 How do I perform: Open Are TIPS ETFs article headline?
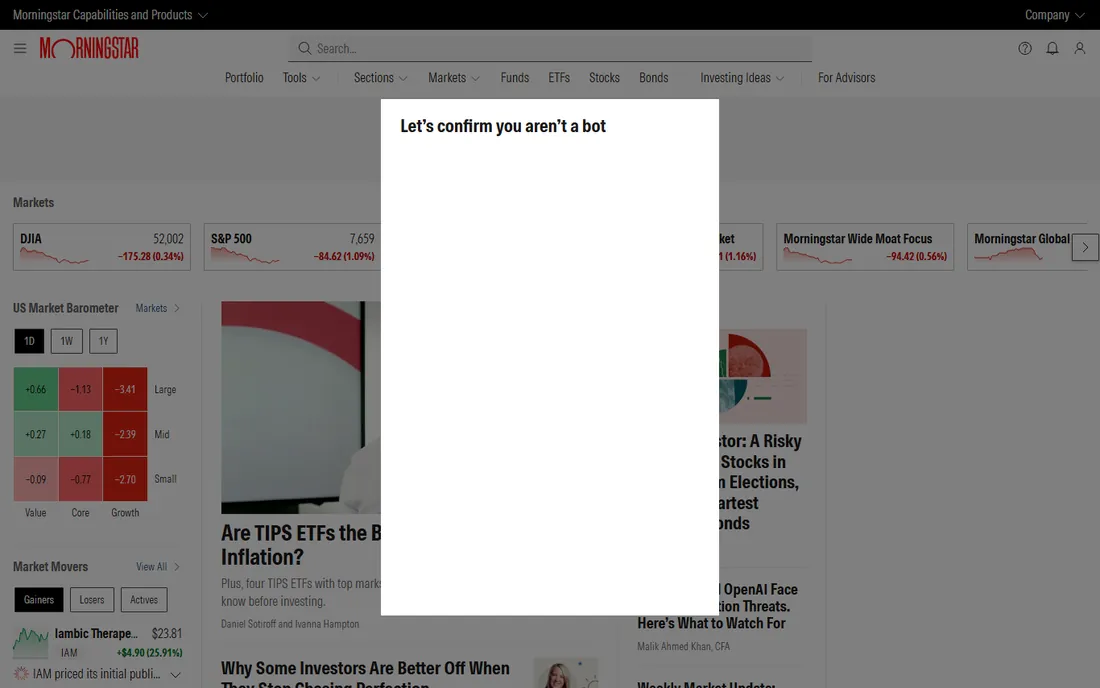click(x=301, y=545)
